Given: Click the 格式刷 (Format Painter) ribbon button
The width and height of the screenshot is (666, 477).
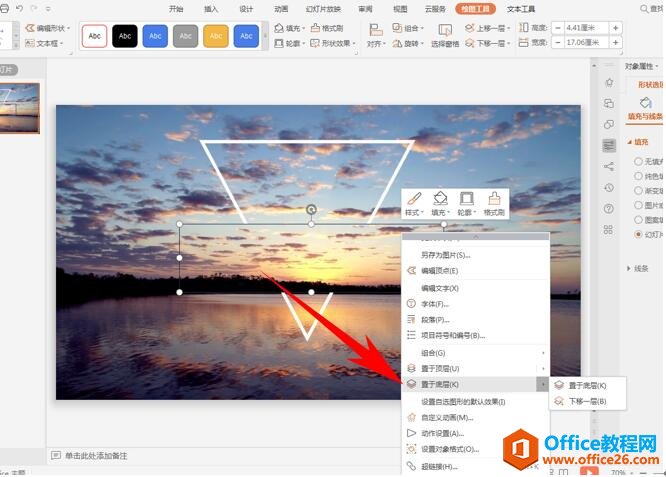Looking at the screenshot, I should click(x=327, y=28).
